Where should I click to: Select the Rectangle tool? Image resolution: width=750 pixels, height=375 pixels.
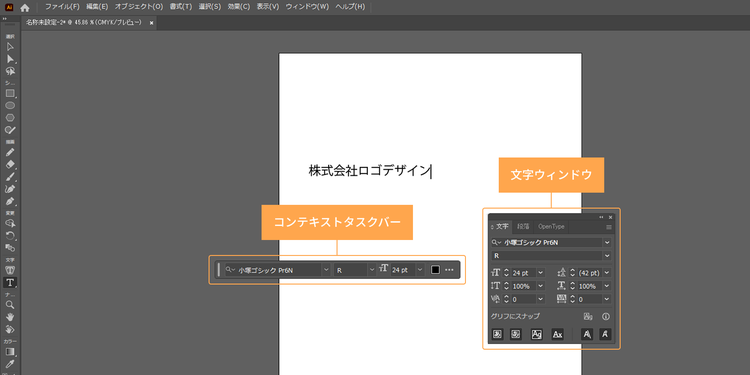click(10, 94)
